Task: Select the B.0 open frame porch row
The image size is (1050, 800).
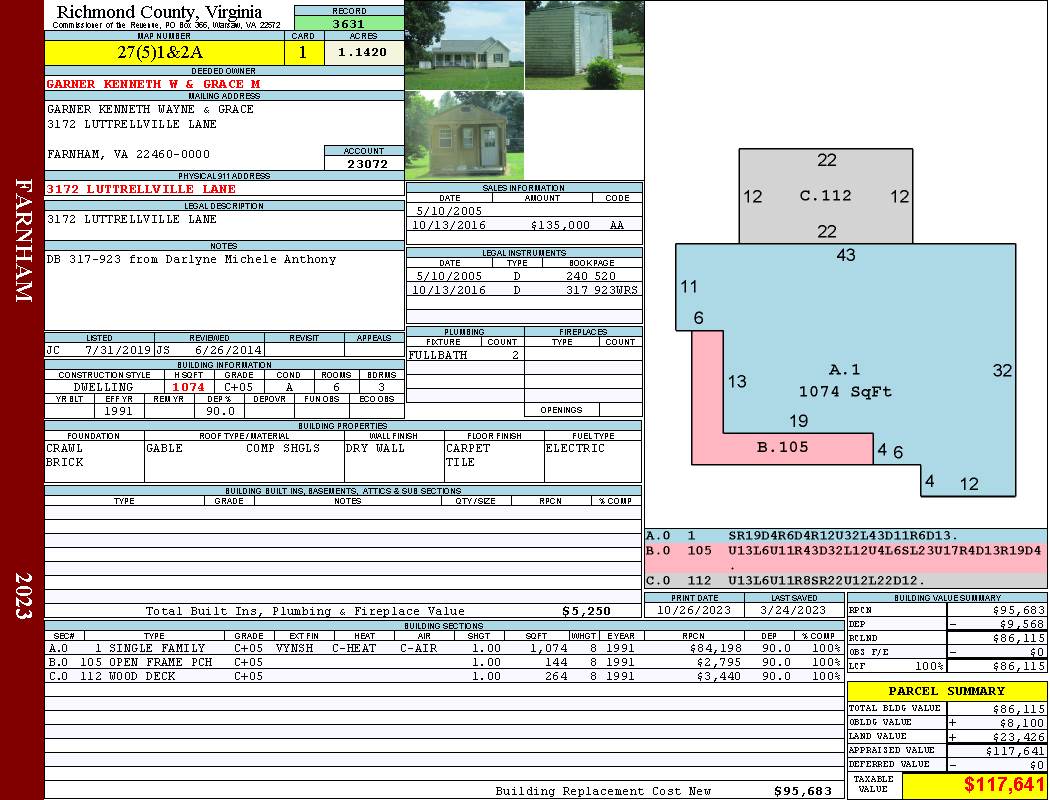Action: tap(444, 662)
